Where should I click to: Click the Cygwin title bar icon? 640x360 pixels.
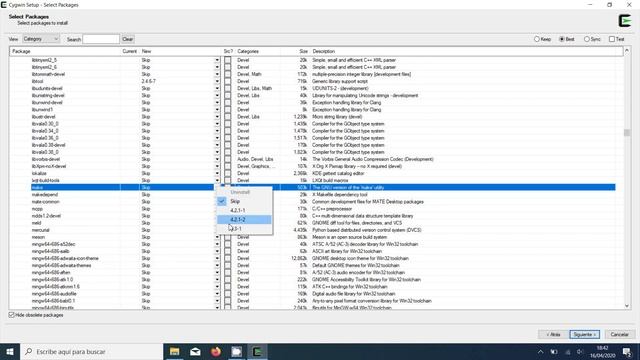[x=4, y=5]
